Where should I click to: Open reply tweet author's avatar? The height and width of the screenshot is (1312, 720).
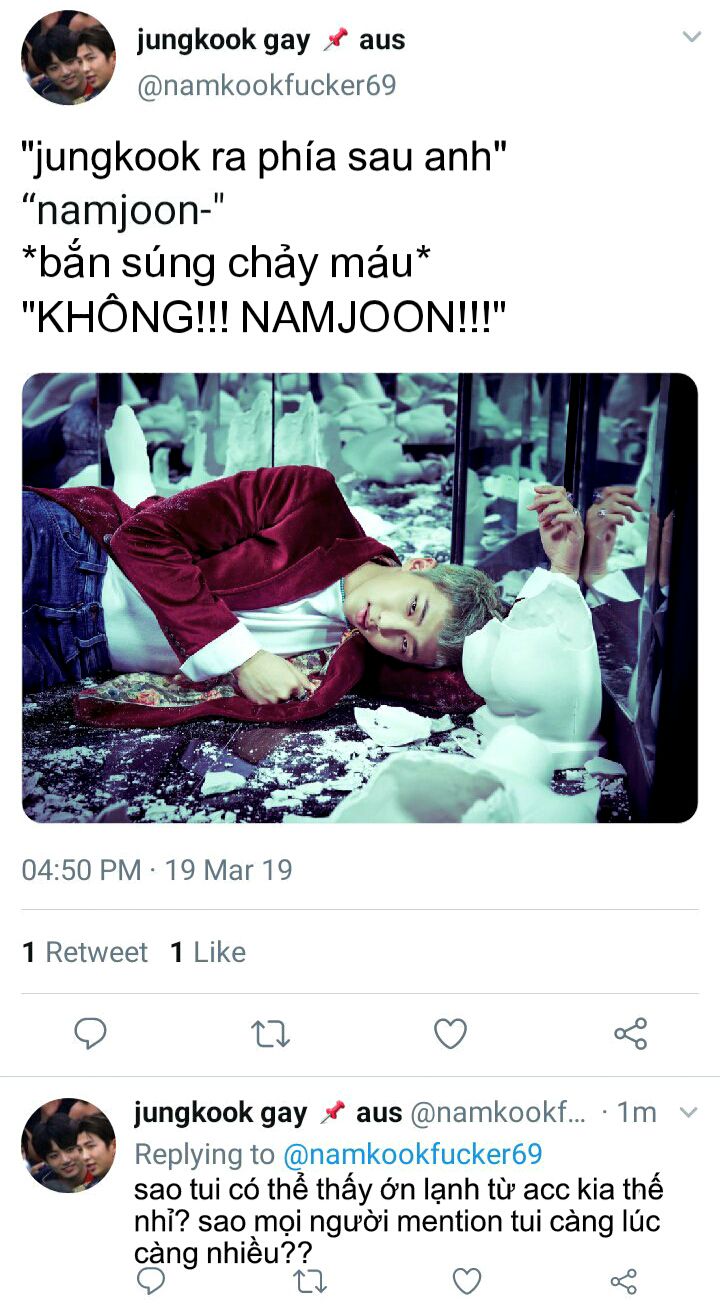(x=68, y=1145)
